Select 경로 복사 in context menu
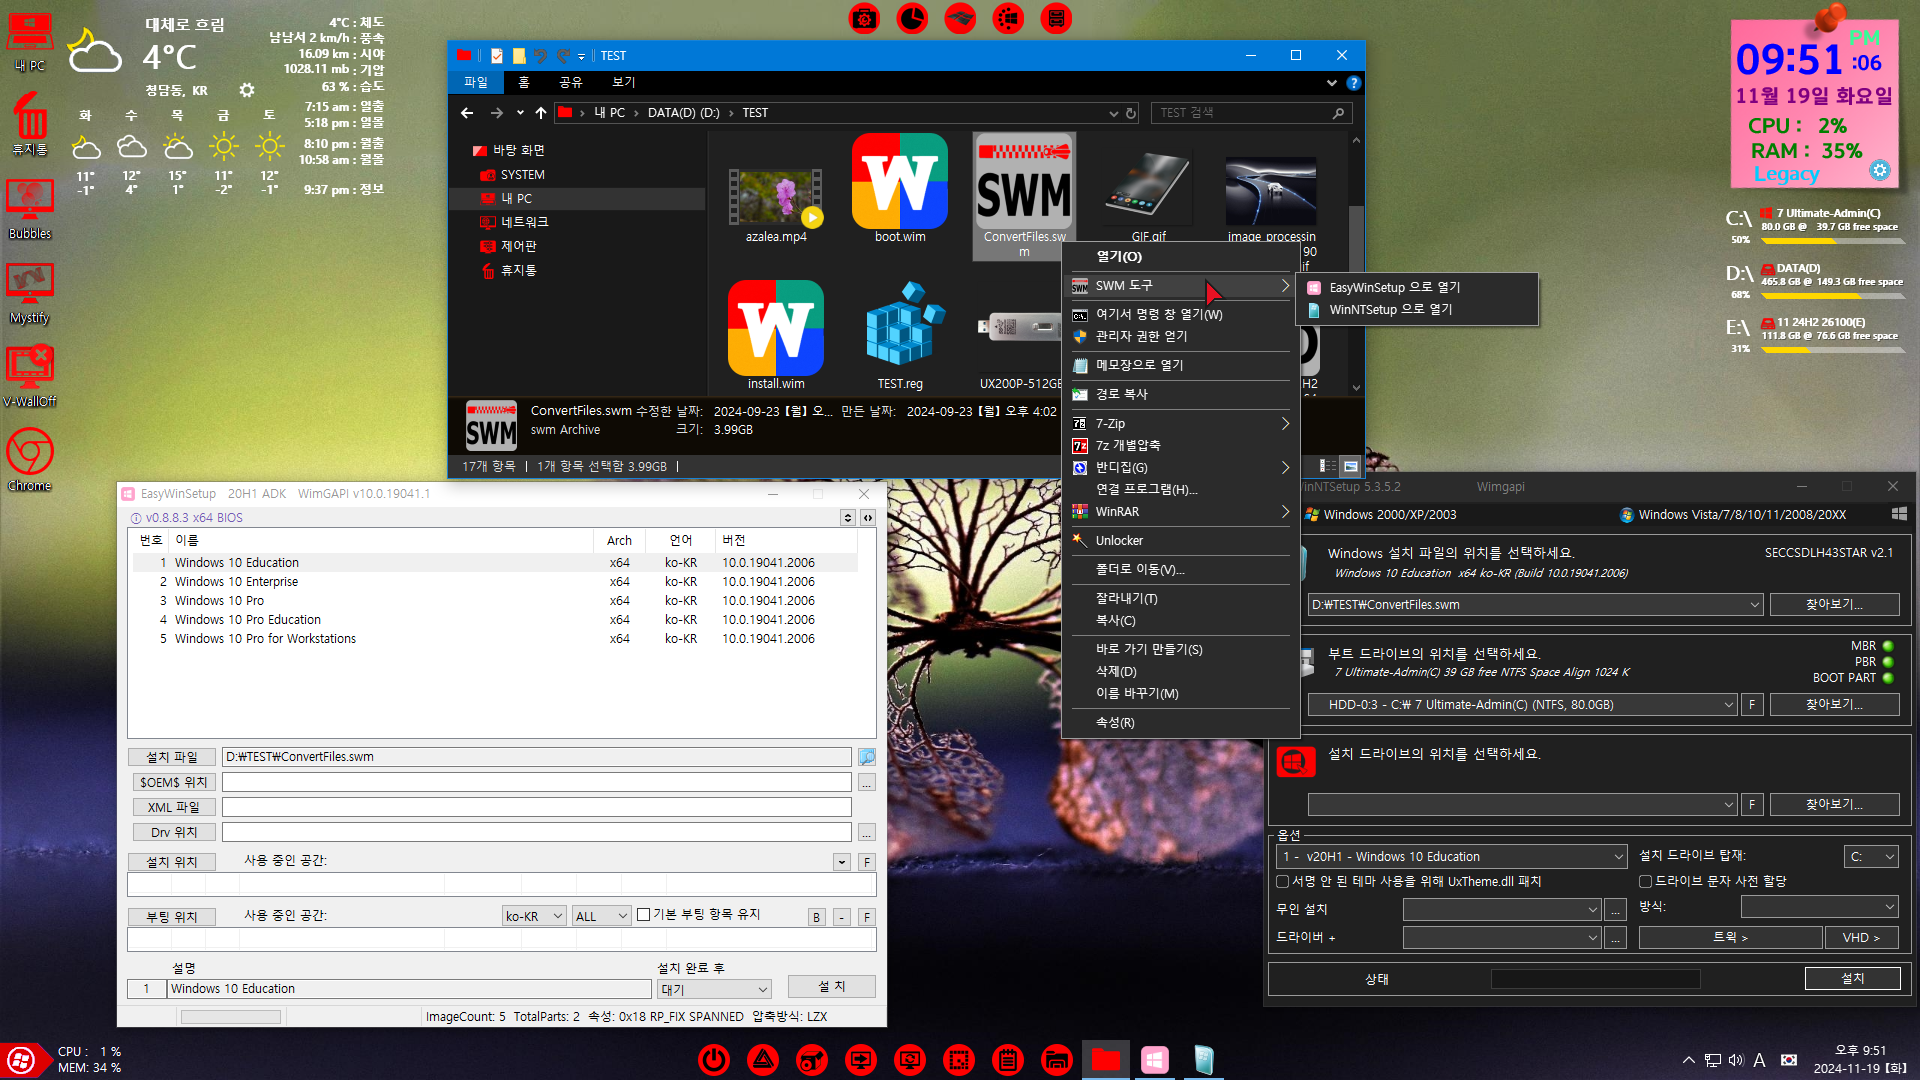The image size is (1920, 1080). tap(1180, 395)
